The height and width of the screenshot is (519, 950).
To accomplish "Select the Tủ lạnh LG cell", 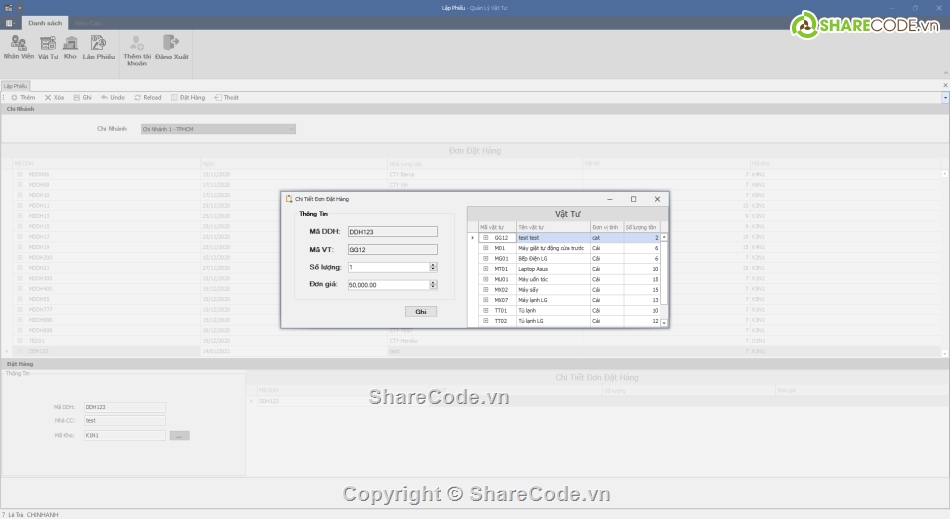I will pyautogui.click(x=553, y=321).
